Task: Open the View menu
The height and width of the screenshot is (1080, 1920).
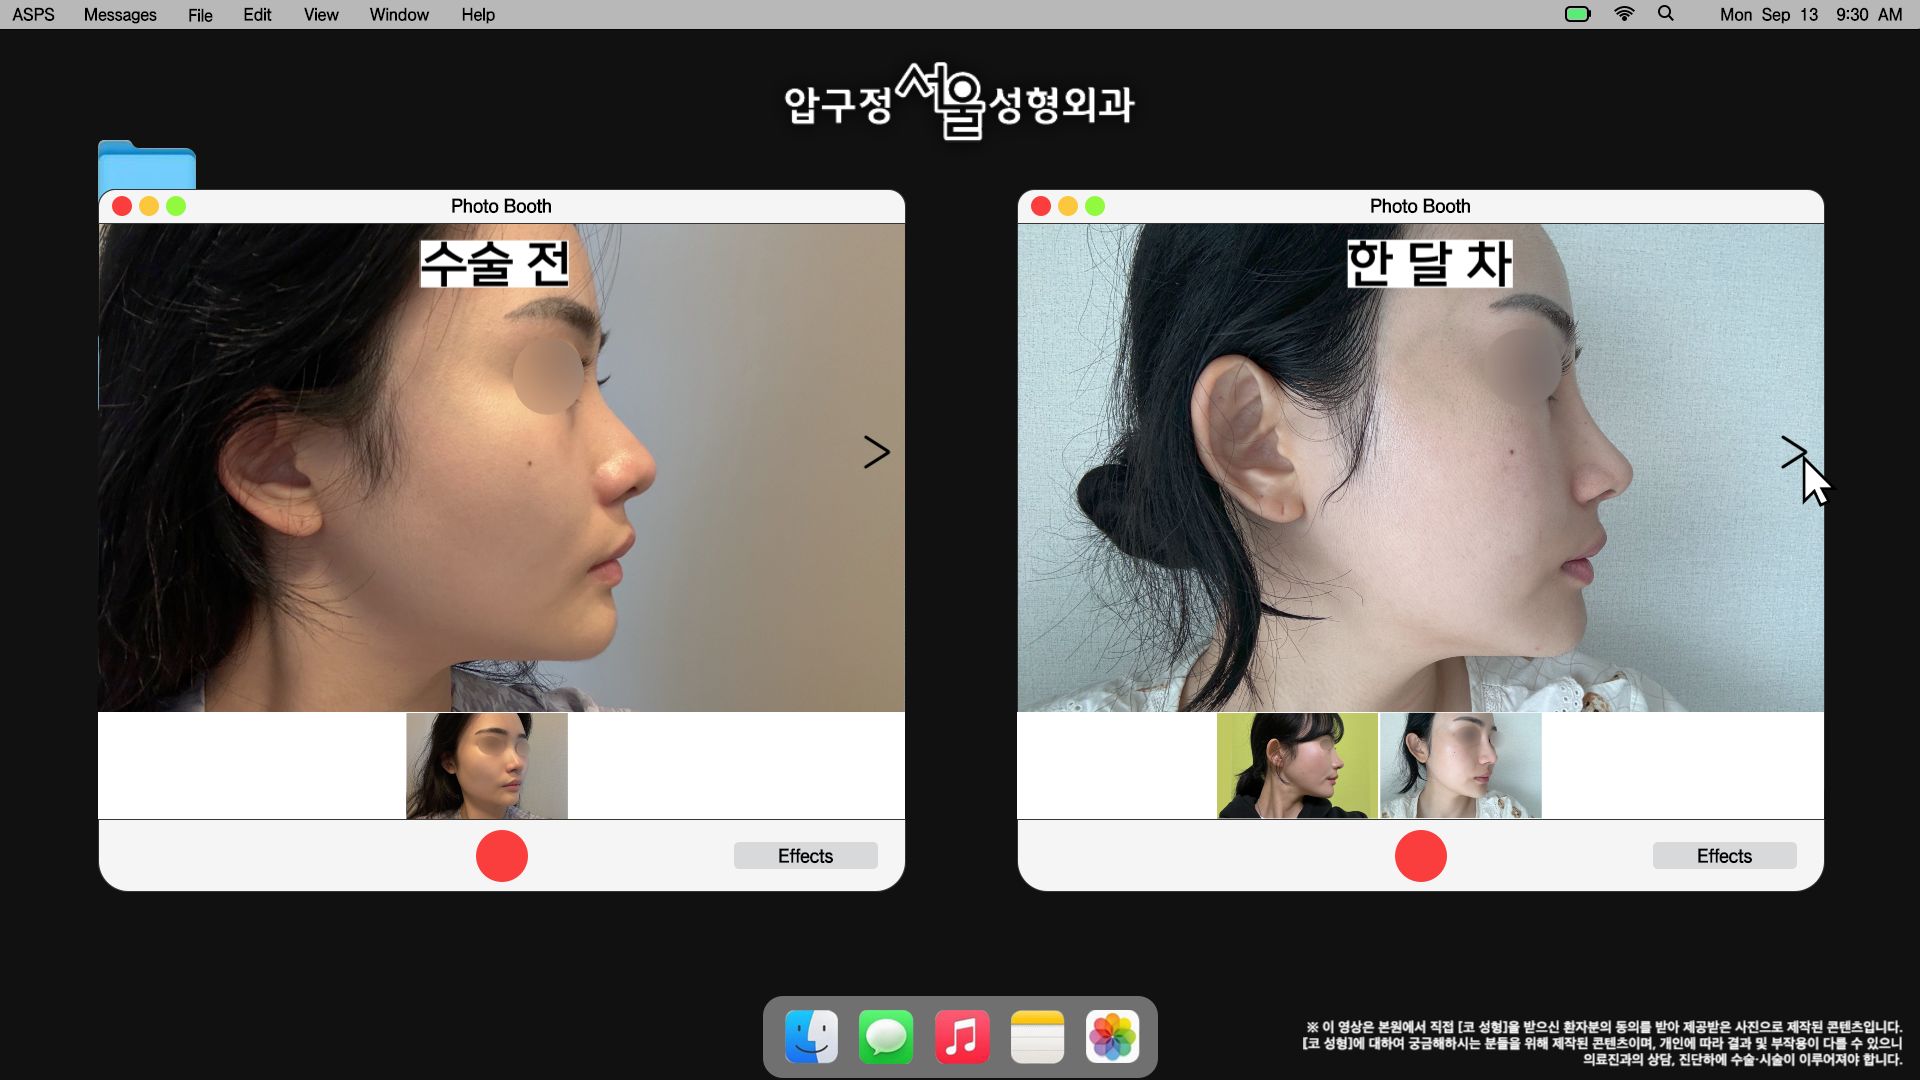Action: pos(321,15)
